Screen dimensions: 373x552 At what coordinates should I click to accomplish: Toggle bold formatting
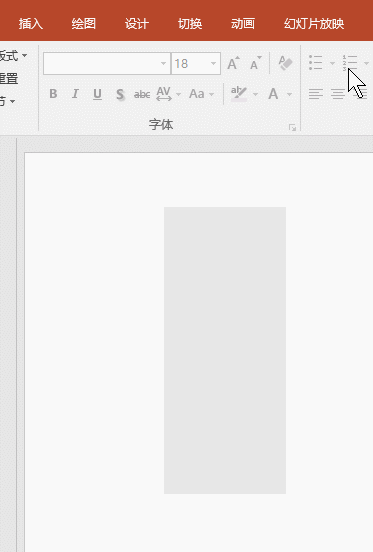click(53, 94)
